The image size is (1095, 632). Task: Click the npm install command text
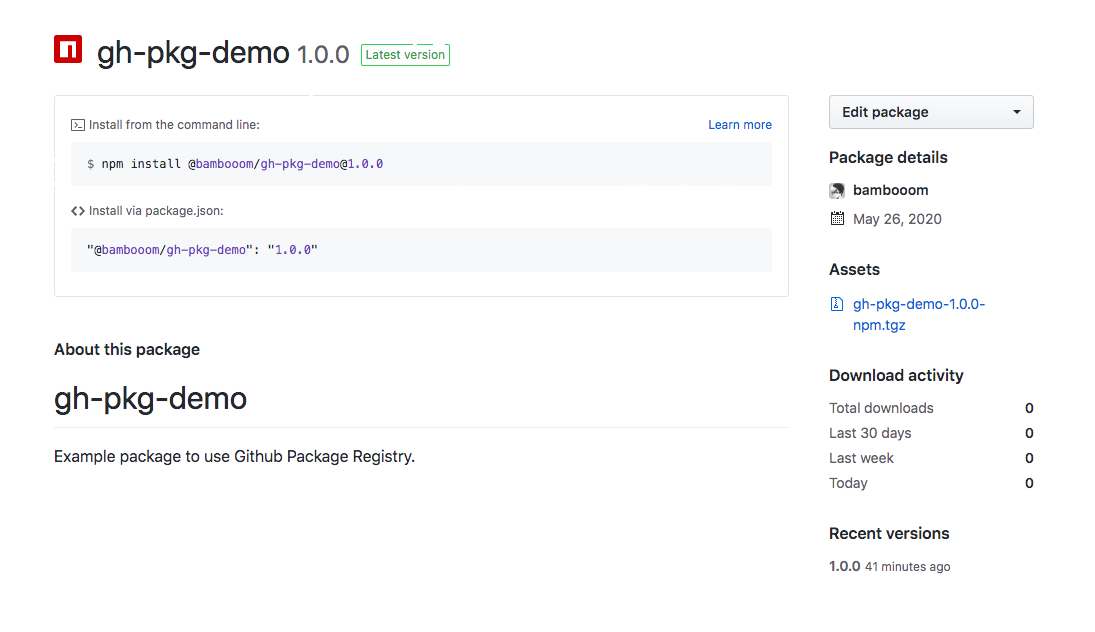(x=235, y=164)
